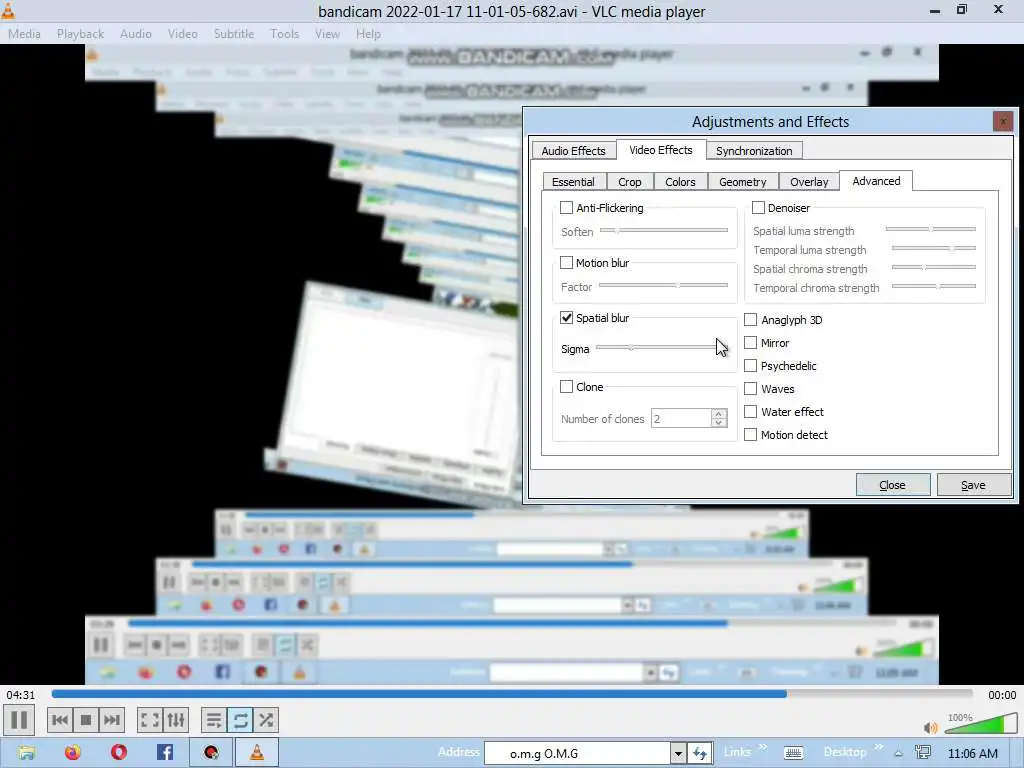Open the Overlay tab
Viewport: 1024px width, 768px height.
808,182
